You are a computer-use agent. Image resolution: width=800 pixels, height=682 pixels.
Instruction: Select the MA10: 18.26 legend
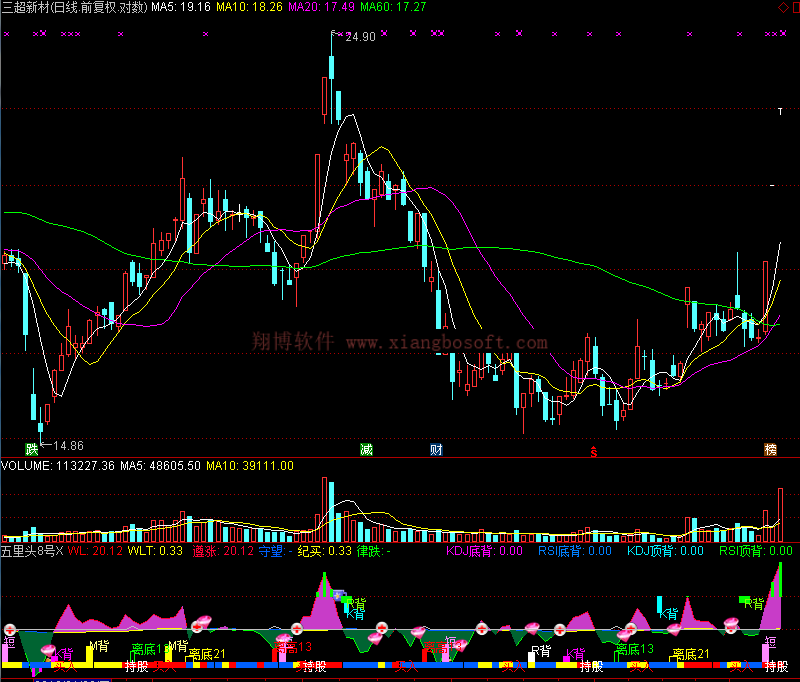pos(249,7)
